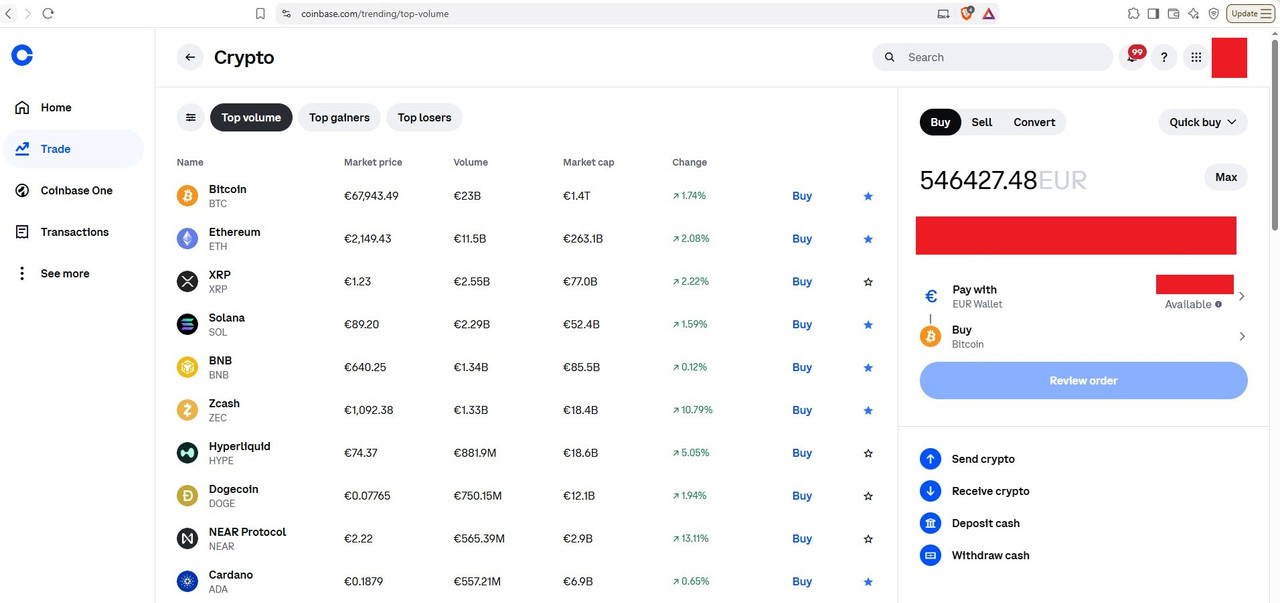1280x603 pixels.
Task: Open the Brave shields icon
Action: click(966, 13)
